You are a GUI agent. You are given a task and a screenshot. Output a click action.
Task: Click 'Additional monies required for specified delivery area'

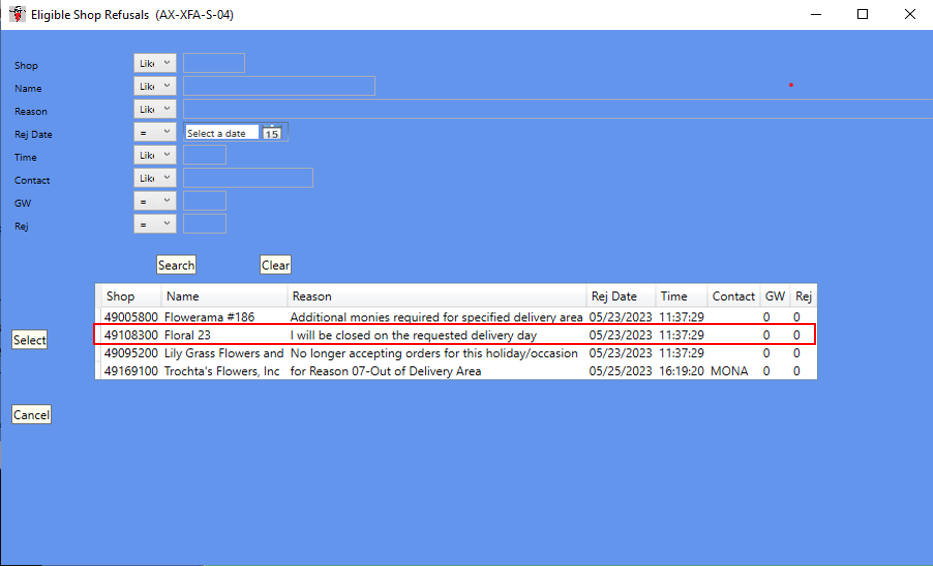pyautogui.click(x=436, y=317)
